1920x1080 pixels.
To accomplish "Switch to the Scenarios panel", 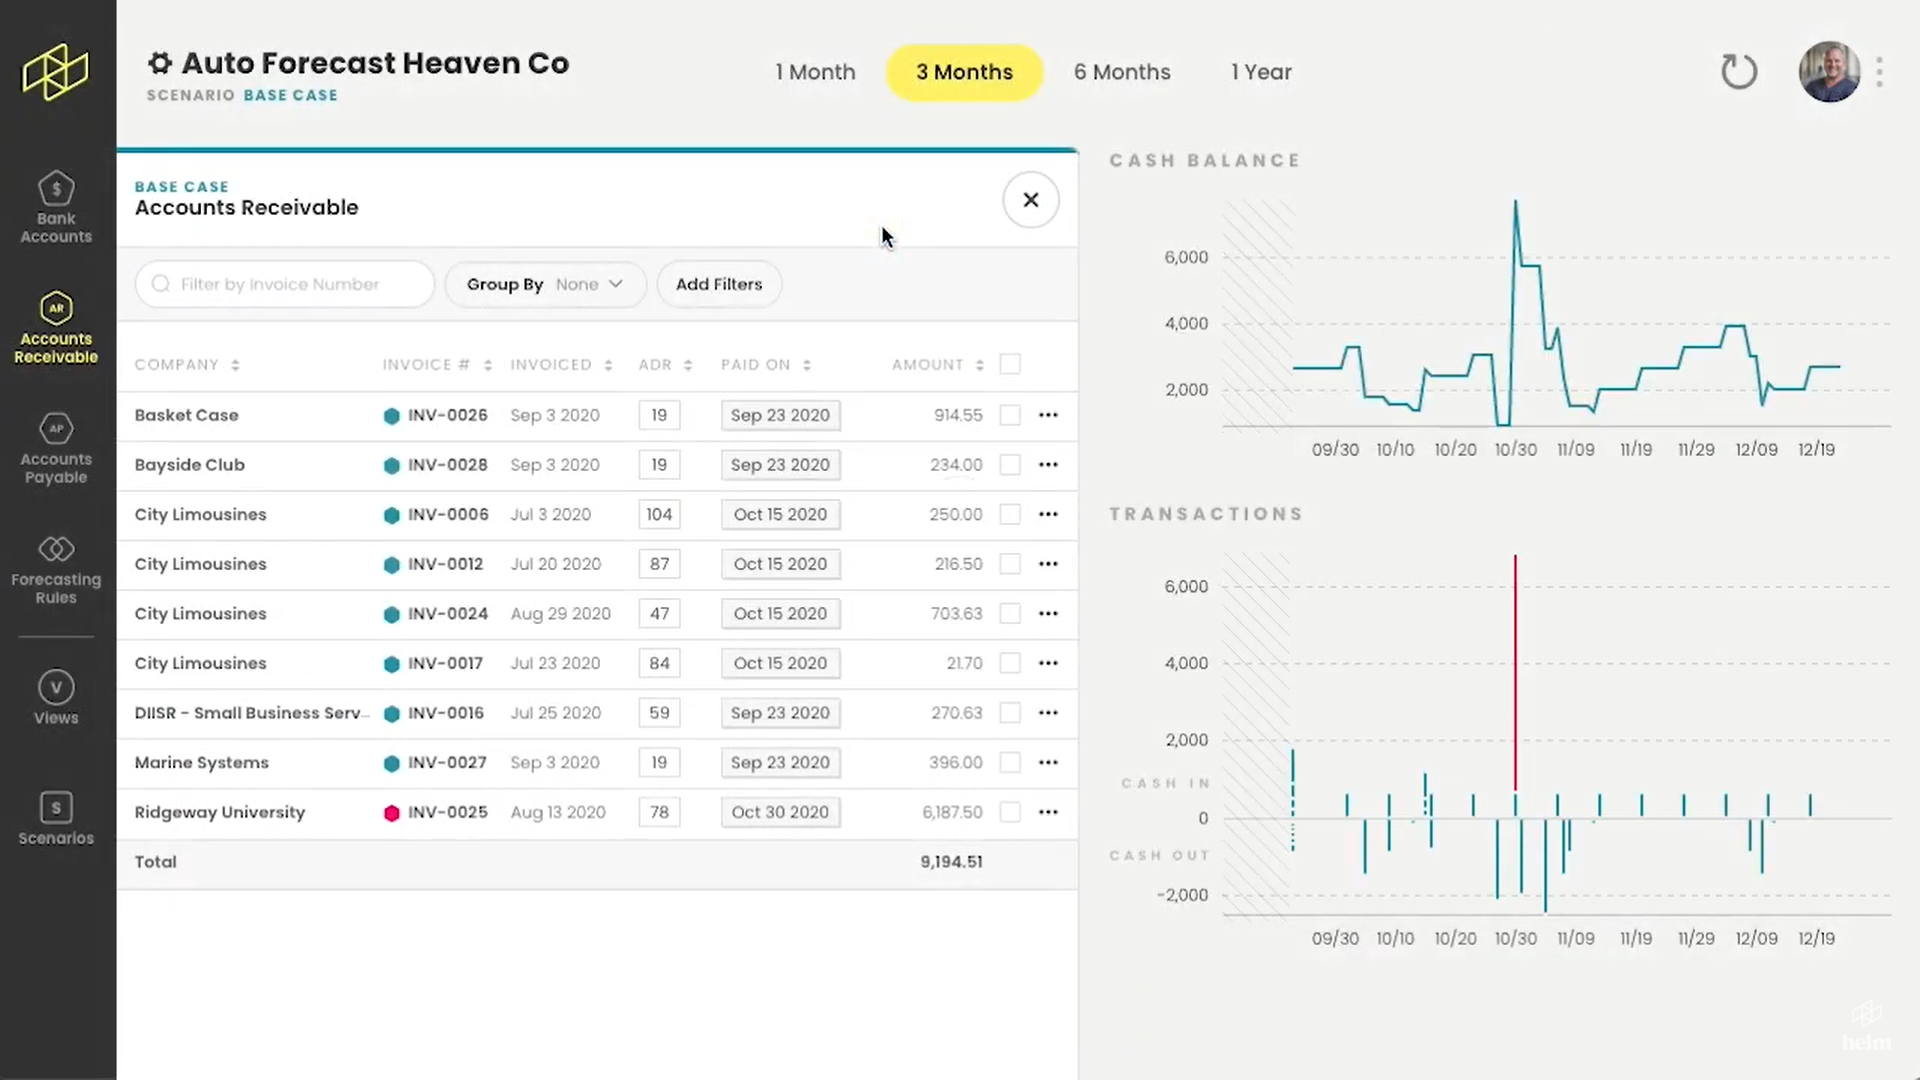I will (55, 818).
